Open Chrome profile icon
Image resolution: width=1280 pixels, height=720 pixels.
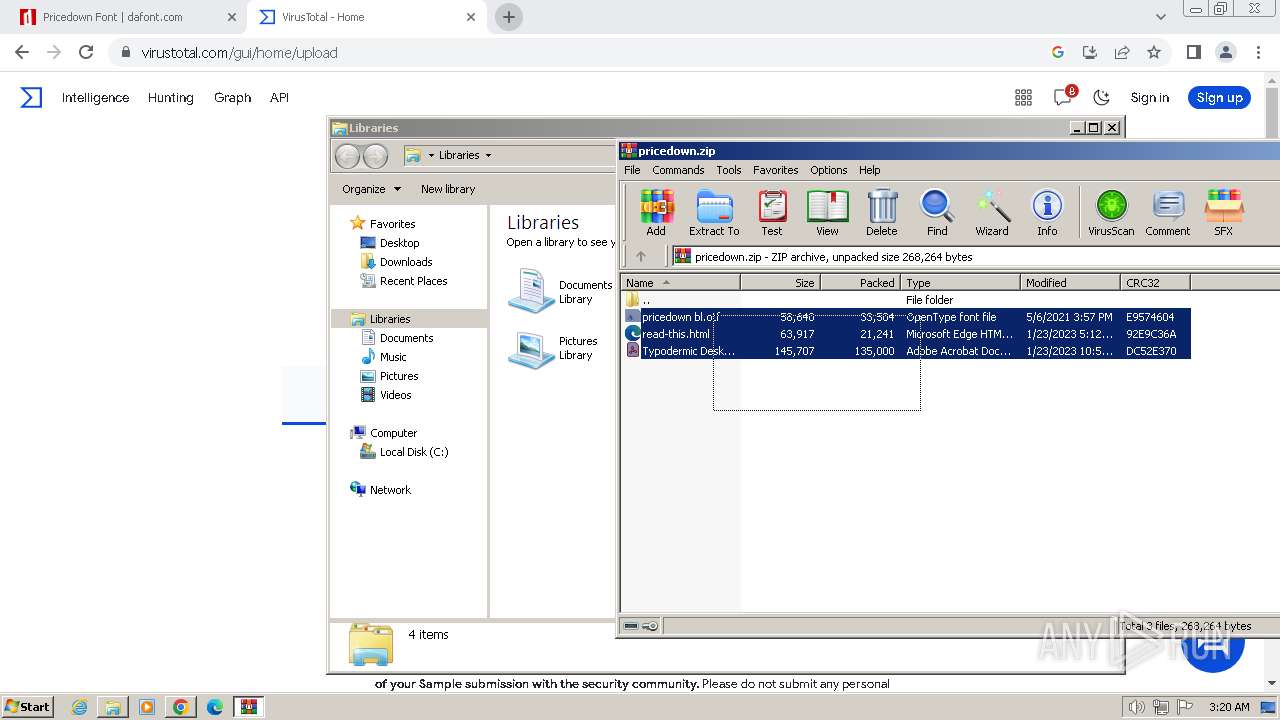click(x=1225, y=52)
